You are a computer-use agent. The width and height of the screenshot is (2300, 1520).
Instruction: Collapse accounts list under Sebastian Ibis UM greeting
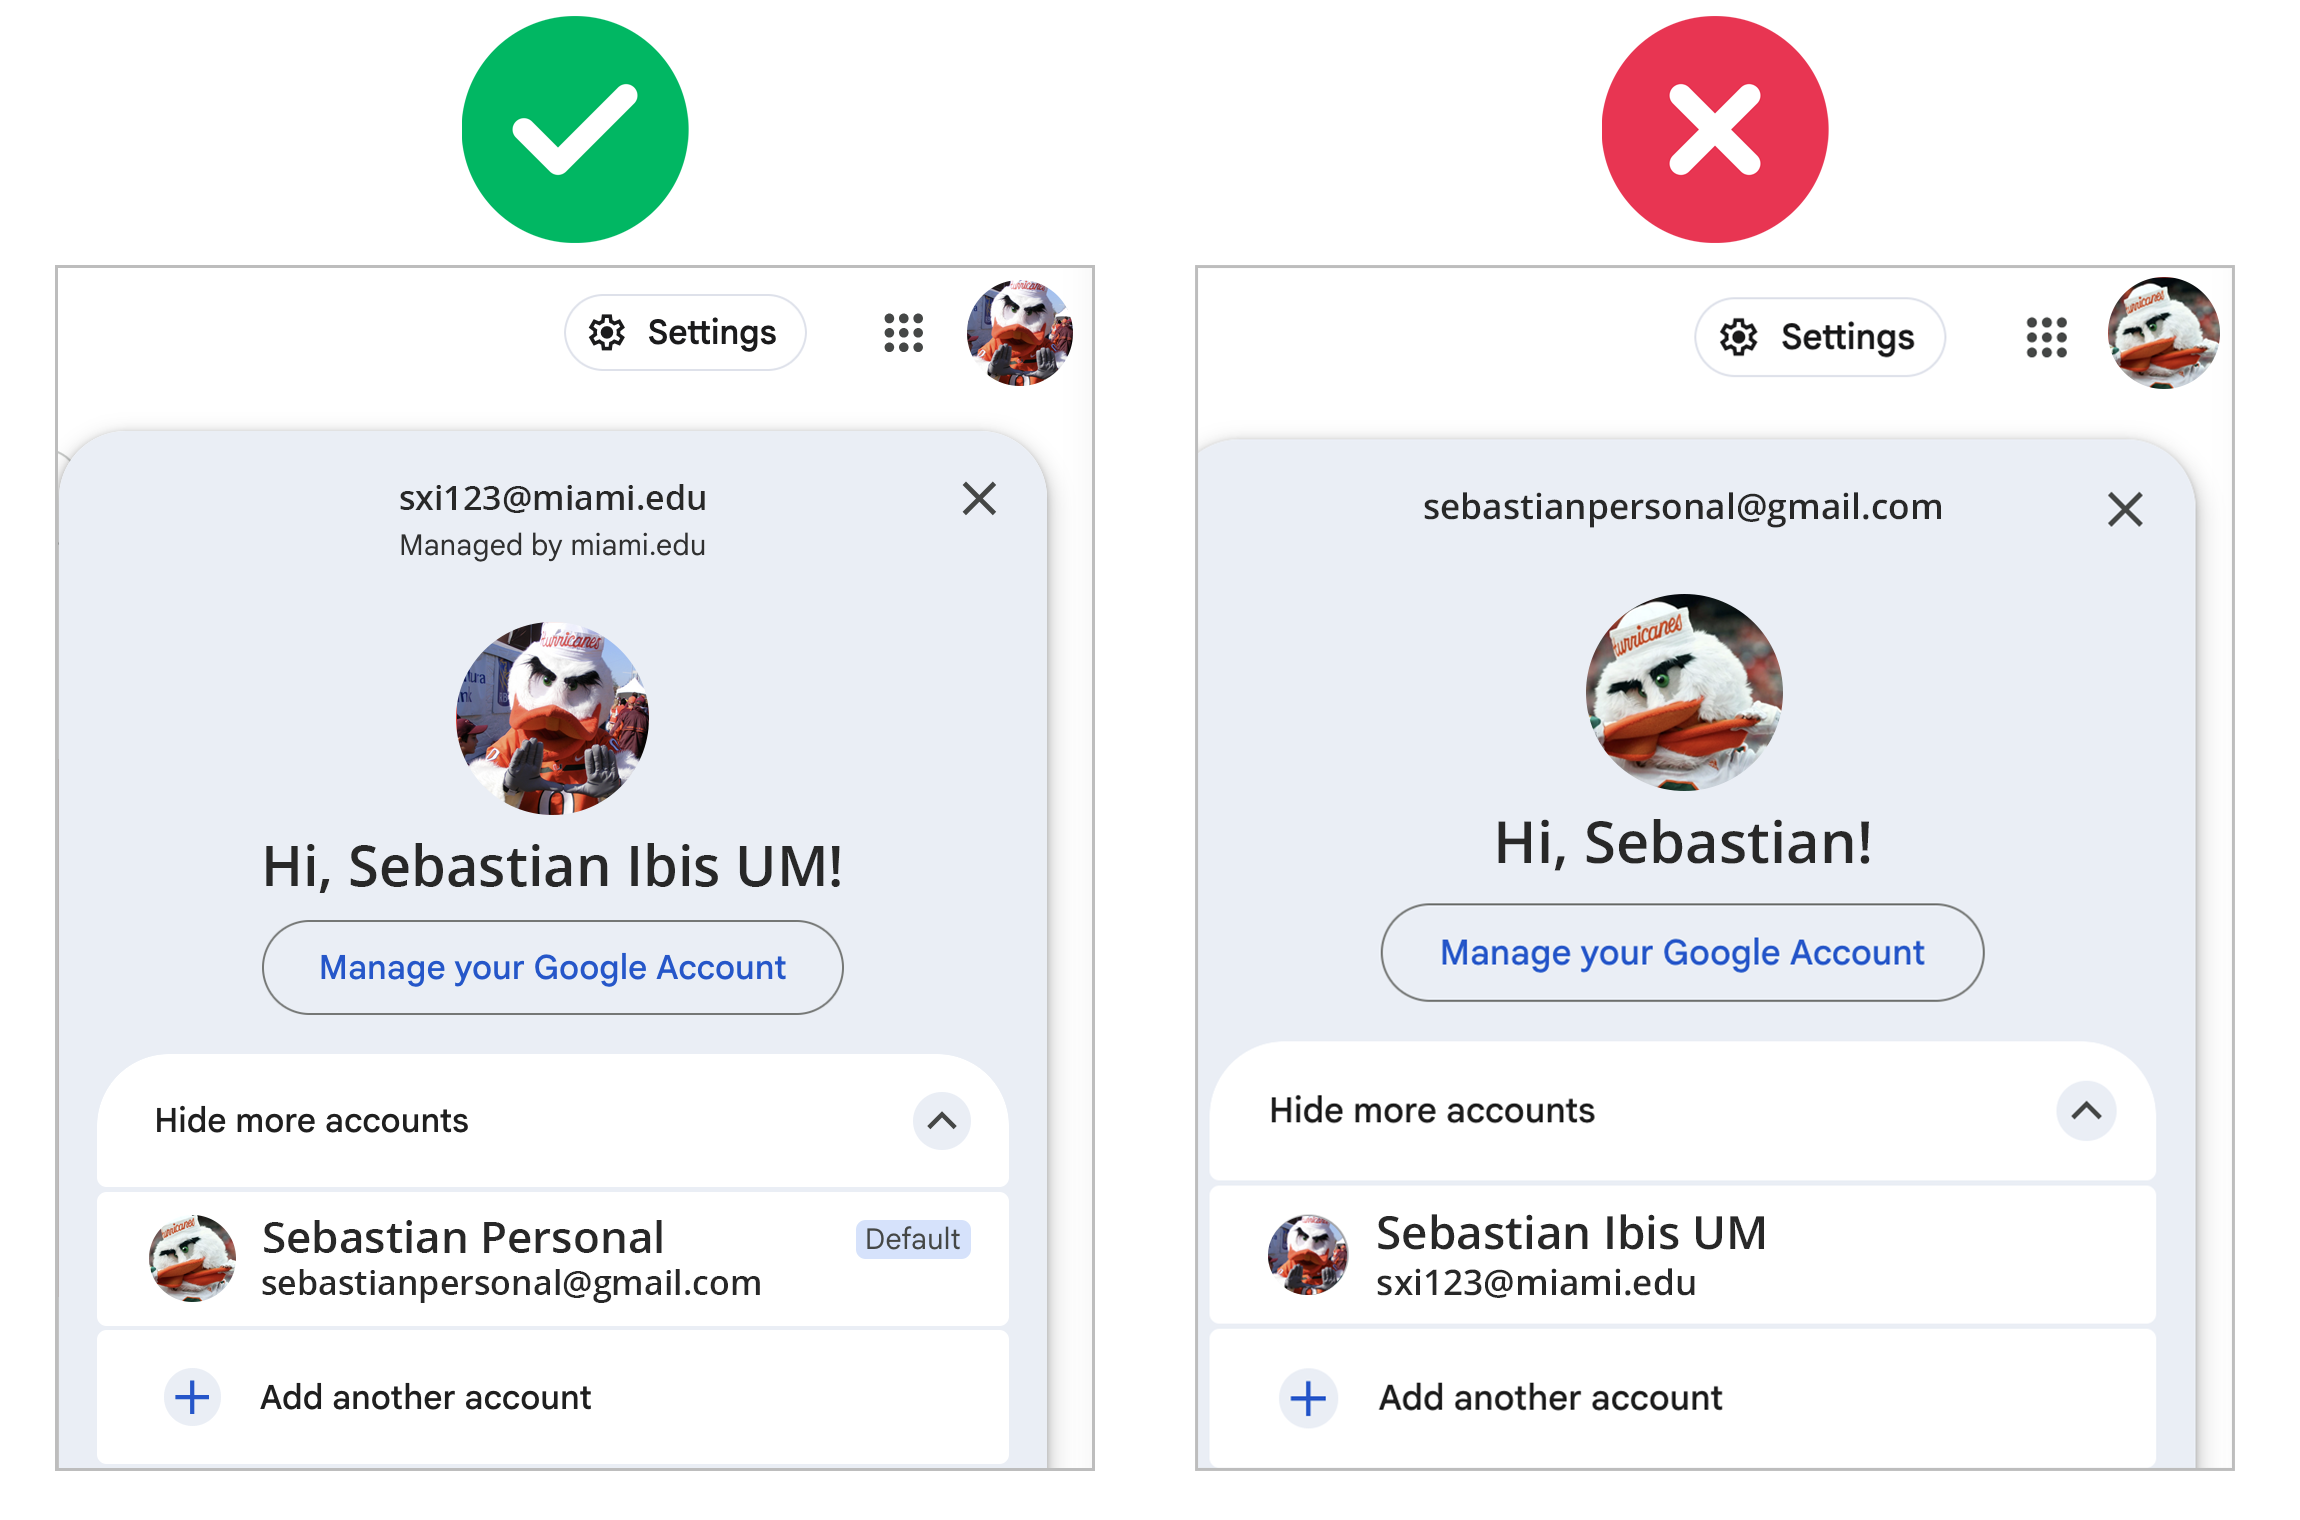(941, 1121)
